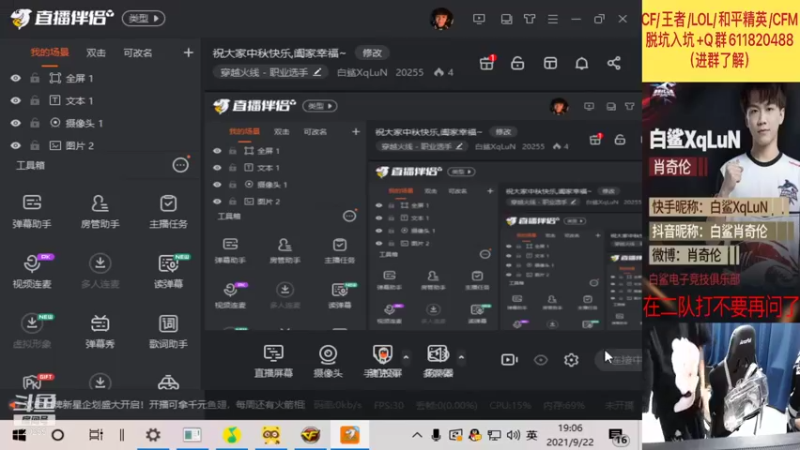800x450 pixels.
Task: Click the FPS:30 status readout
Action: pos(389,405)
